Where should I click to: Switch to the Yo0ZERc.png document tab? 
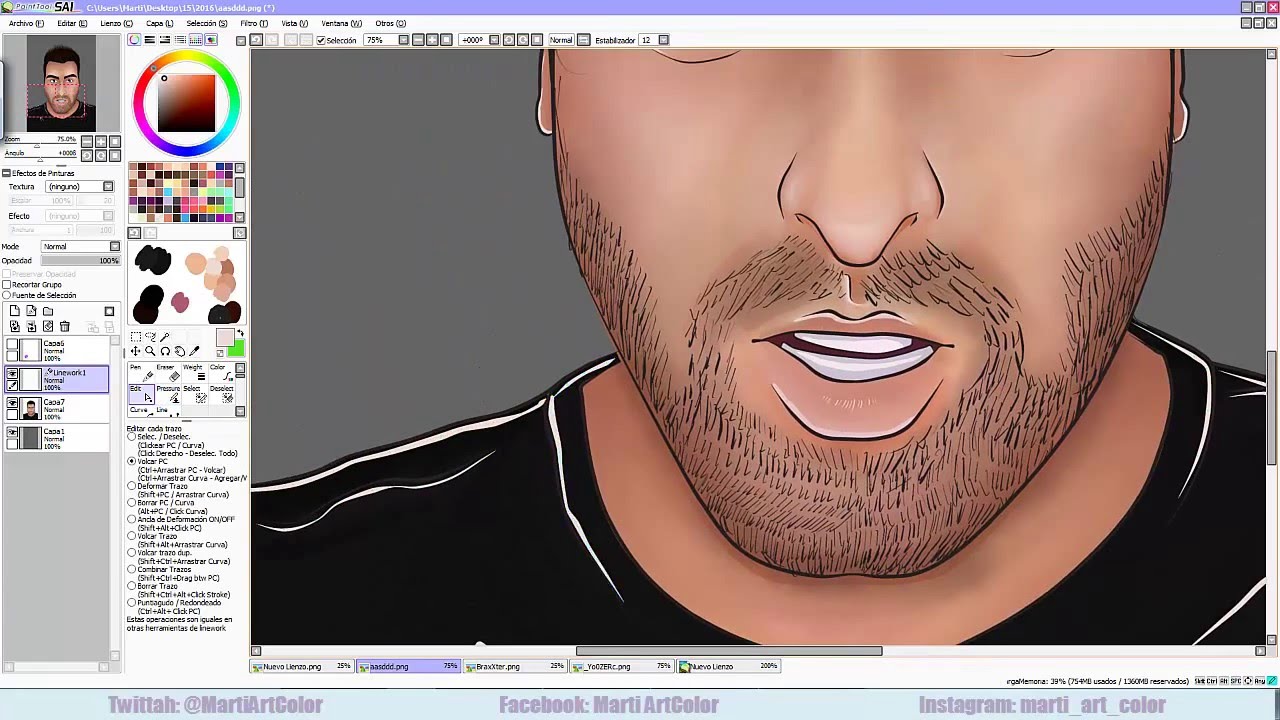(623, 666)
